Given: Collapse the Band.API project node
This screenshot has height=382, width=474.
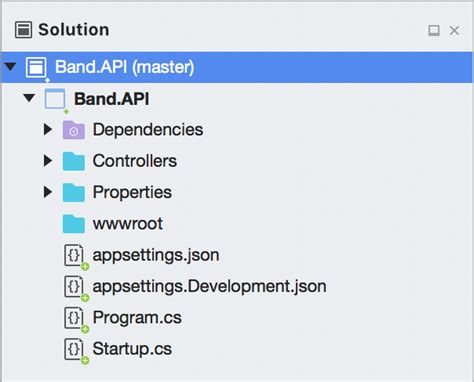Looking at the screenshot, I should pyautogui.click(x=29, y=98).
